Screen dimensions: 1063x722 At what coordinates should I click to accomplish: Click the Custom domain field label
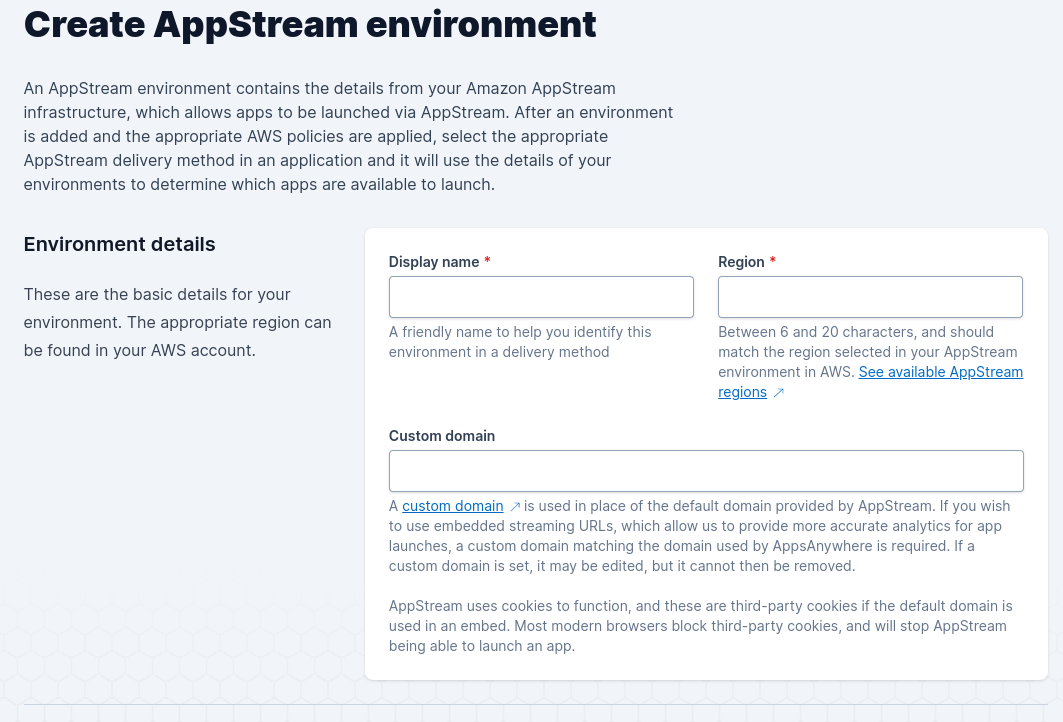pos(442,436)
